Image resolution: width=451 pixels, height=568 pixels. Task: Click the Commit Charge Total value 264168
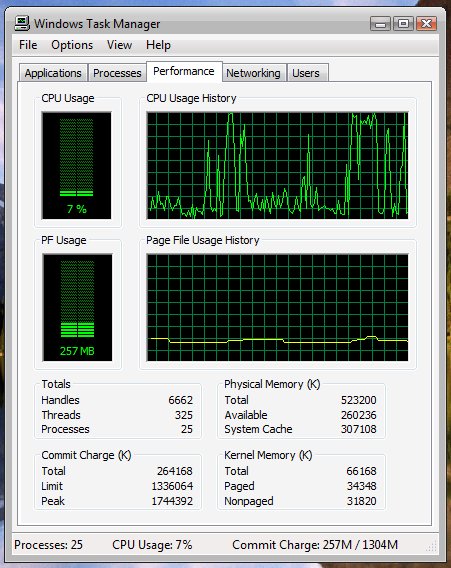tap(175, 471)
